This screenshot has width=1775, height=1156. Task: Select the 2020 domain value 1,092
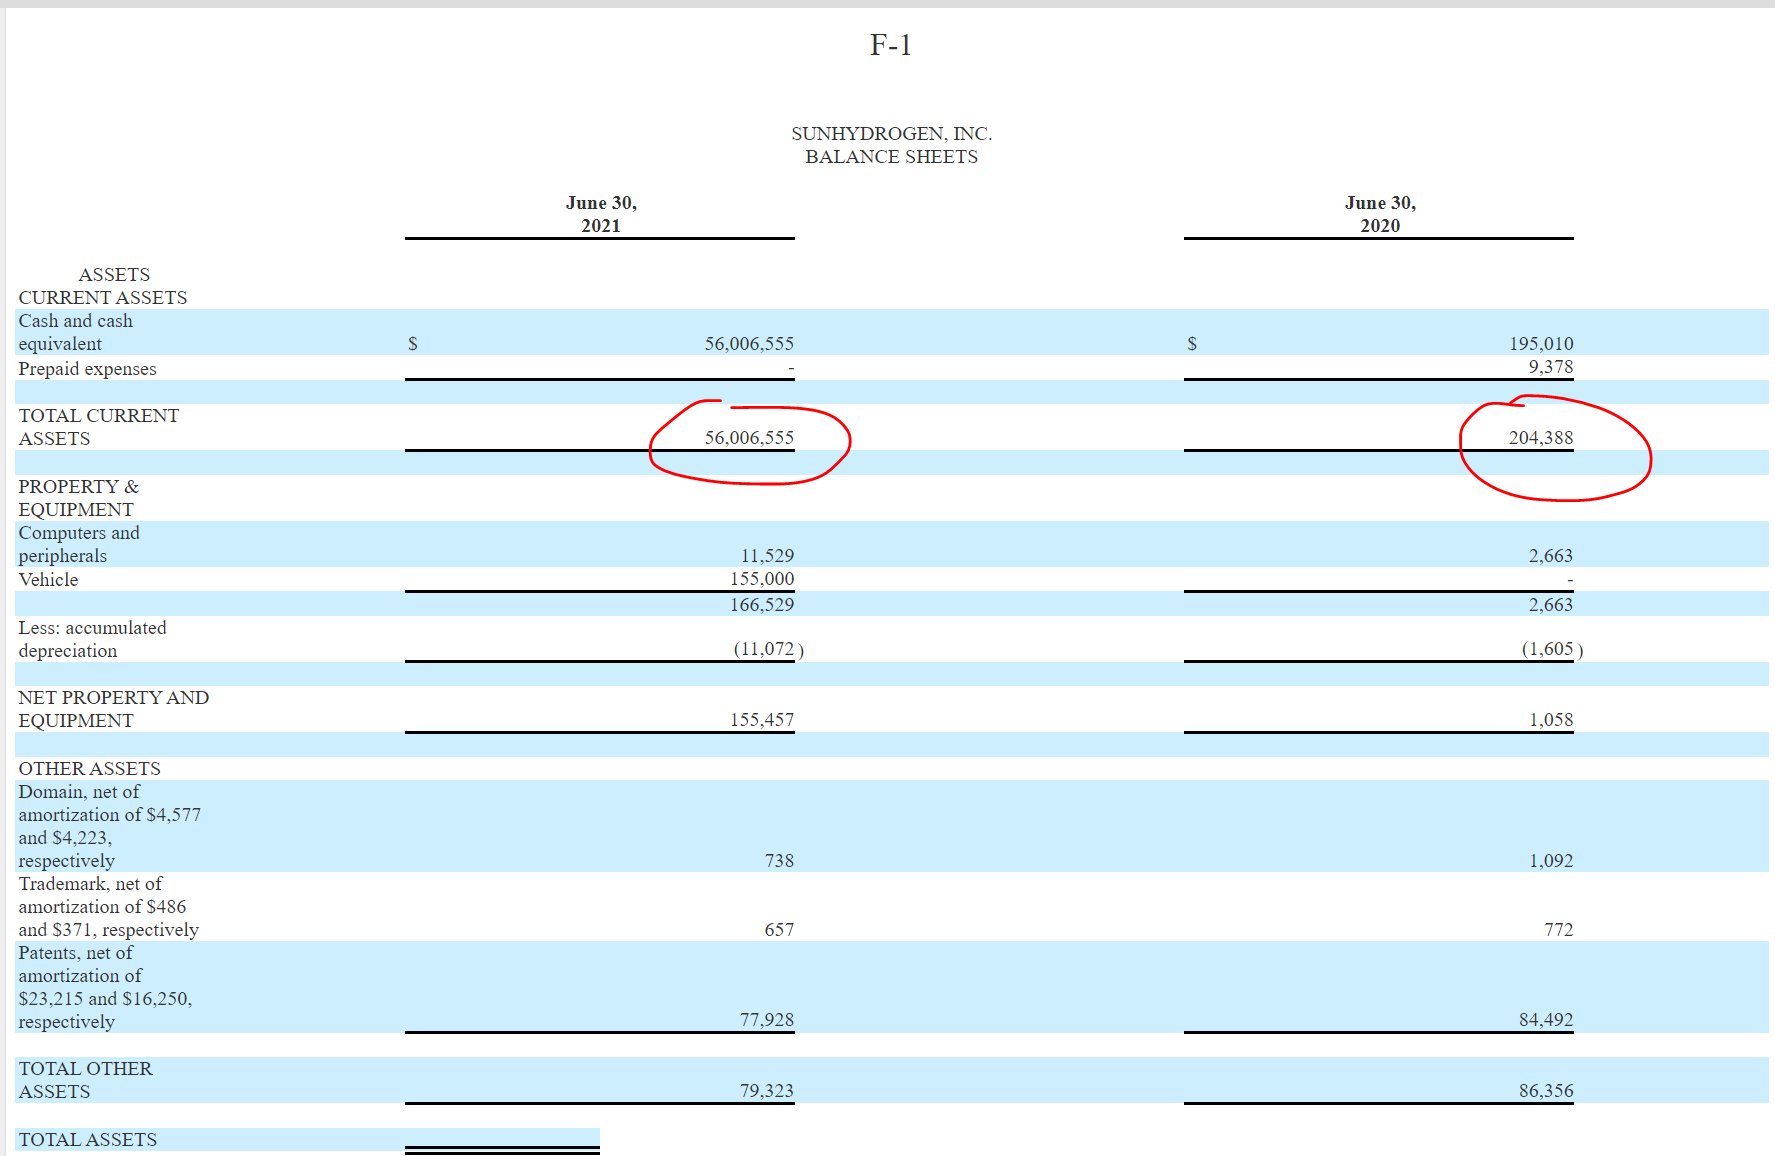[x=1551, y=860]
